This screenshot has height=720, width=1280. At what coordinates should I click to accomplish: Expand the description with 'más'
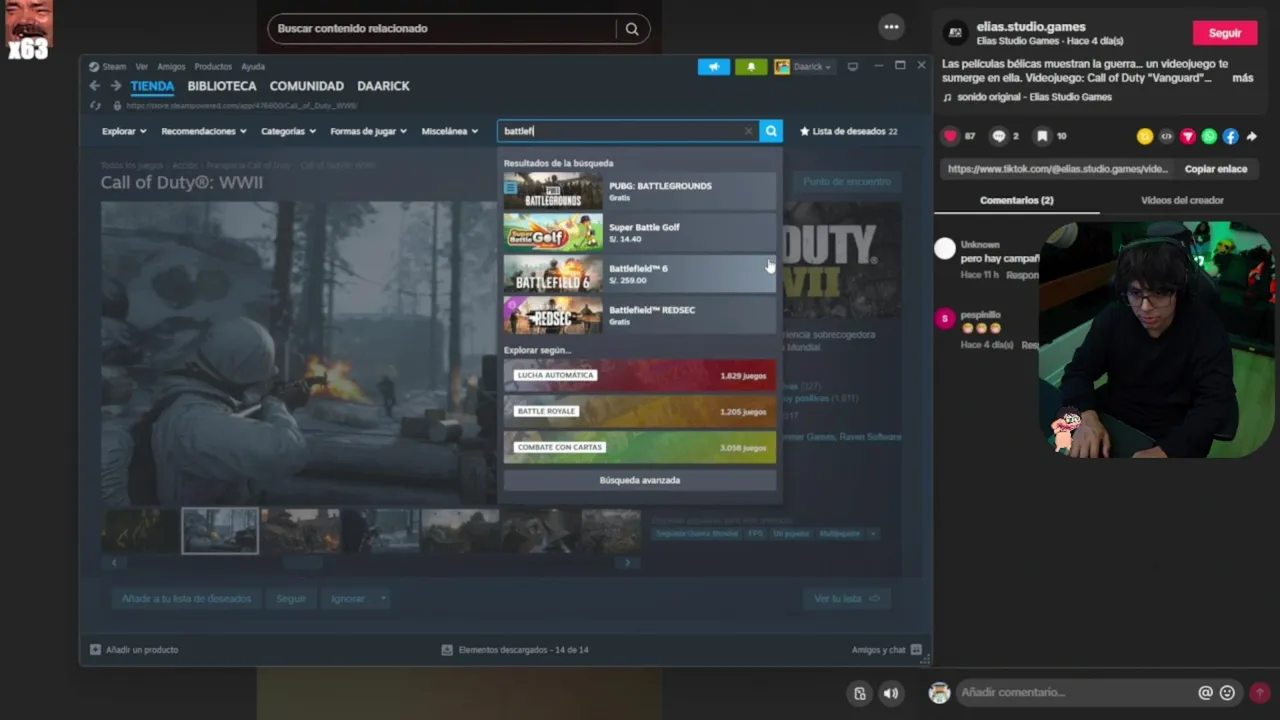point(1242,77)
